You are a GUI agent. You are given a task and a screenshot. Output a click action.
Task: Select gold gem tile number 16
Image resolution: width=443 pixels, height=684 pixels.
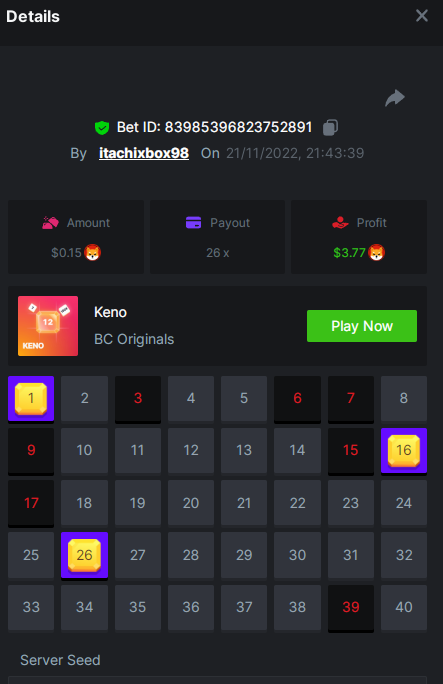404,451
